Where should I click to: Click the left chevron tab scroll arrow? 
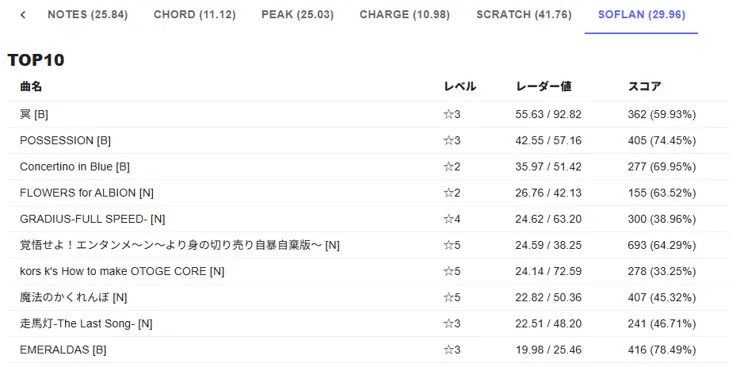coord(23,15)
